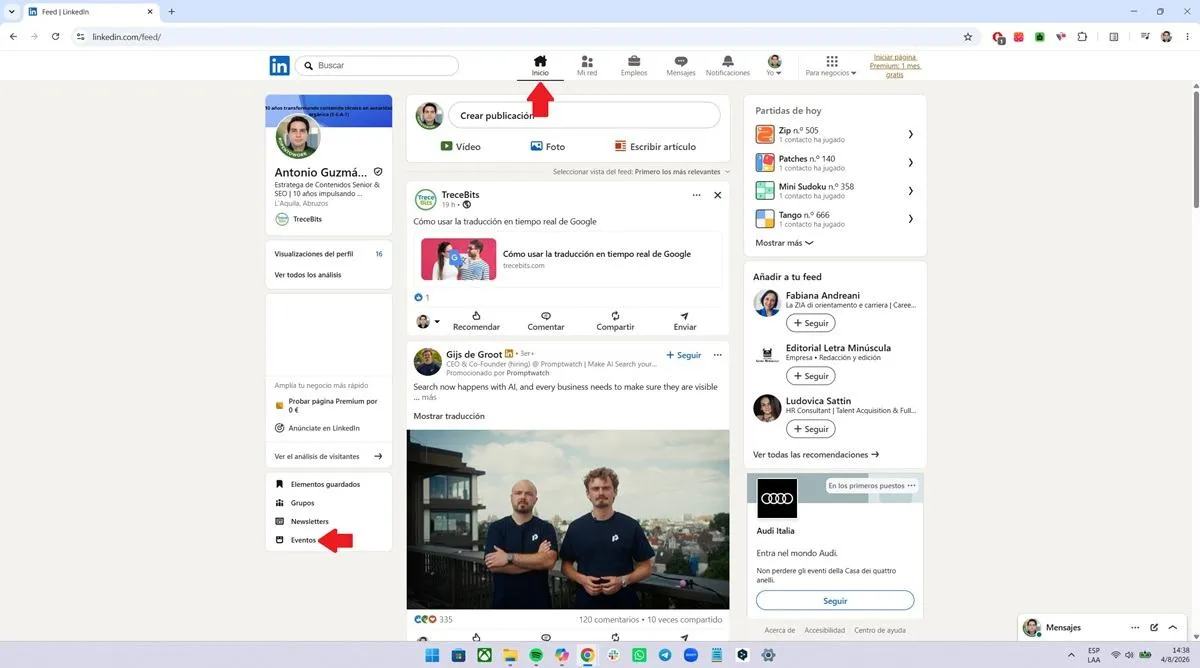Open the Mensajes messaging icon in navbar
The width and height of the screenshot is (1200, 668).
pos(681,66)
